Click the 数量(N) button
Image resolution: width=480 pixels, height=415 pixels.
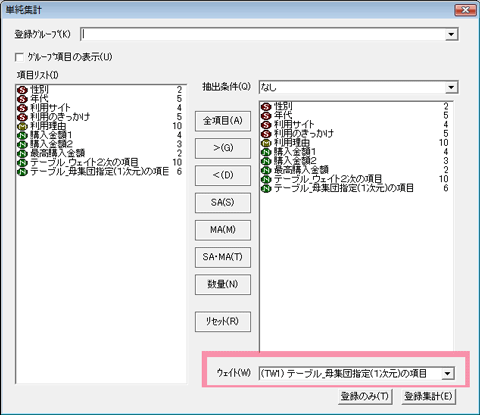click(x=223, y=285)
